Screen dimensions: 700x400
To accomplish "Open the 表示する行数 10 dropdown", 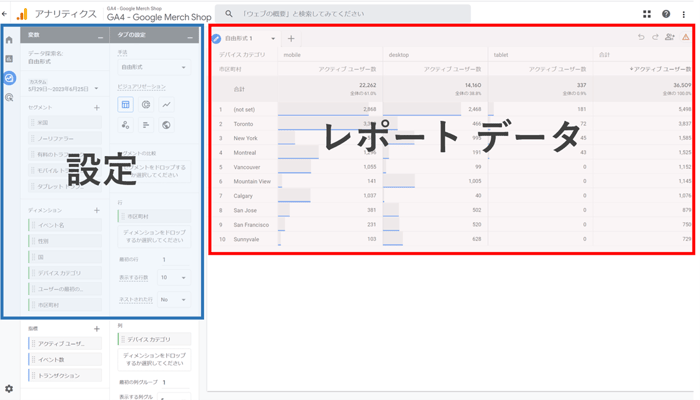I will (x=174, y=278).
